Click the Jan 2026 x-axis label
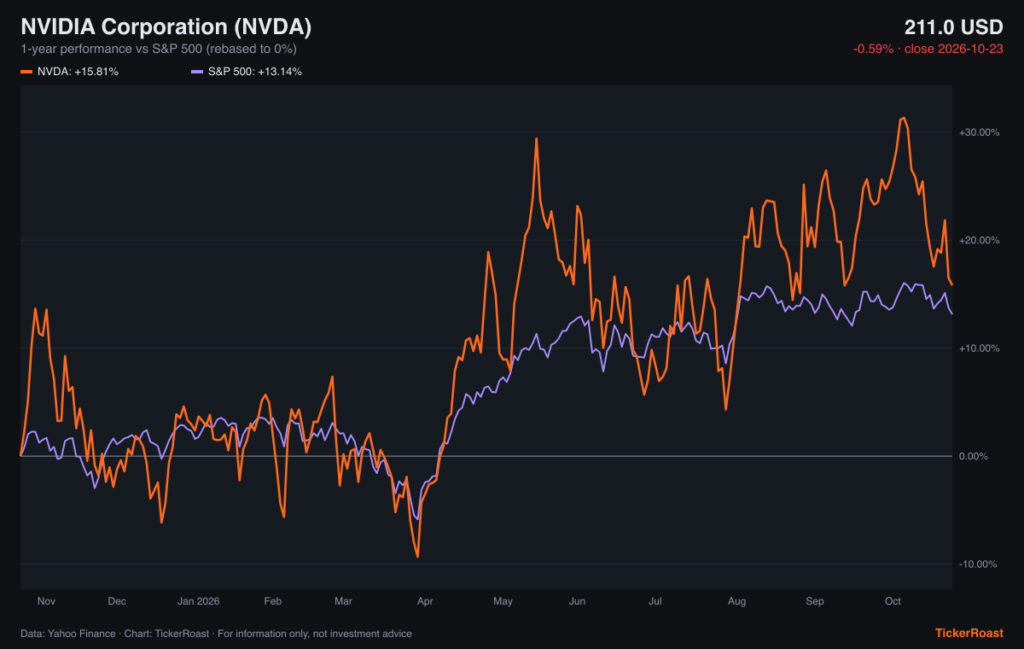This screenshot has height=649, width=1024. point(199,601)
